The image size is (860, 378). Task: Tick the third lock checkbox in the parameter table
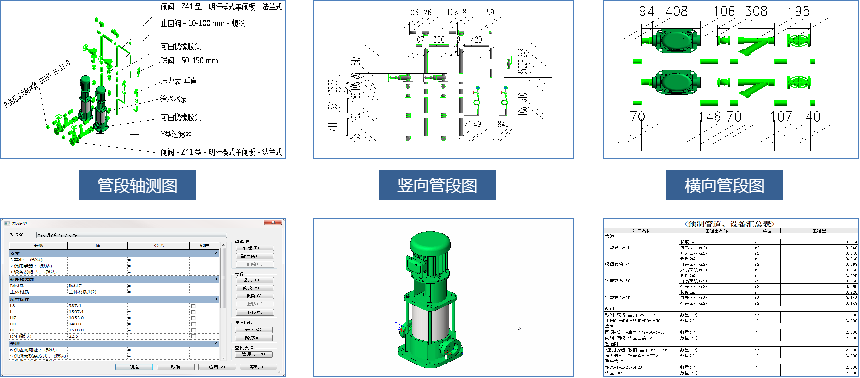point(193,318)
